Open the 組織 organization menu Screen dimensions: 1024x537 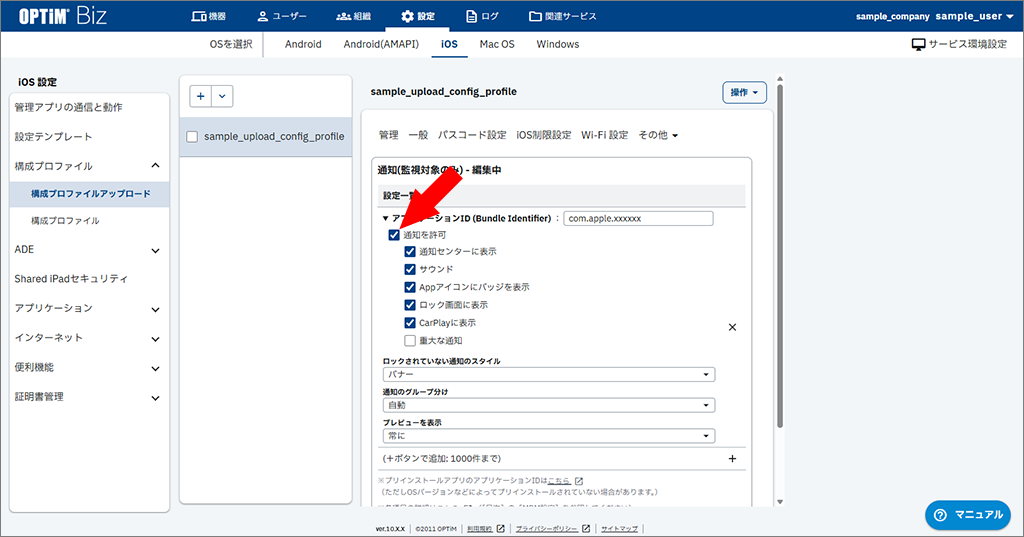point(353,16)
